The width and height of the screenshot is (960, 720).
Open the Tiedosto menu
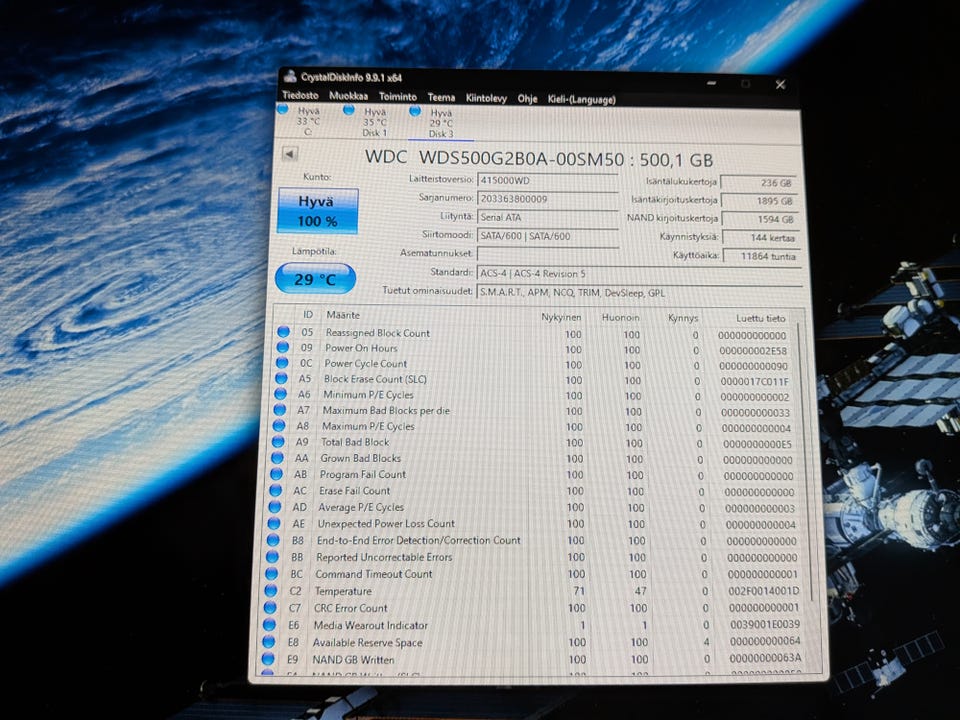tap(300, 95)
